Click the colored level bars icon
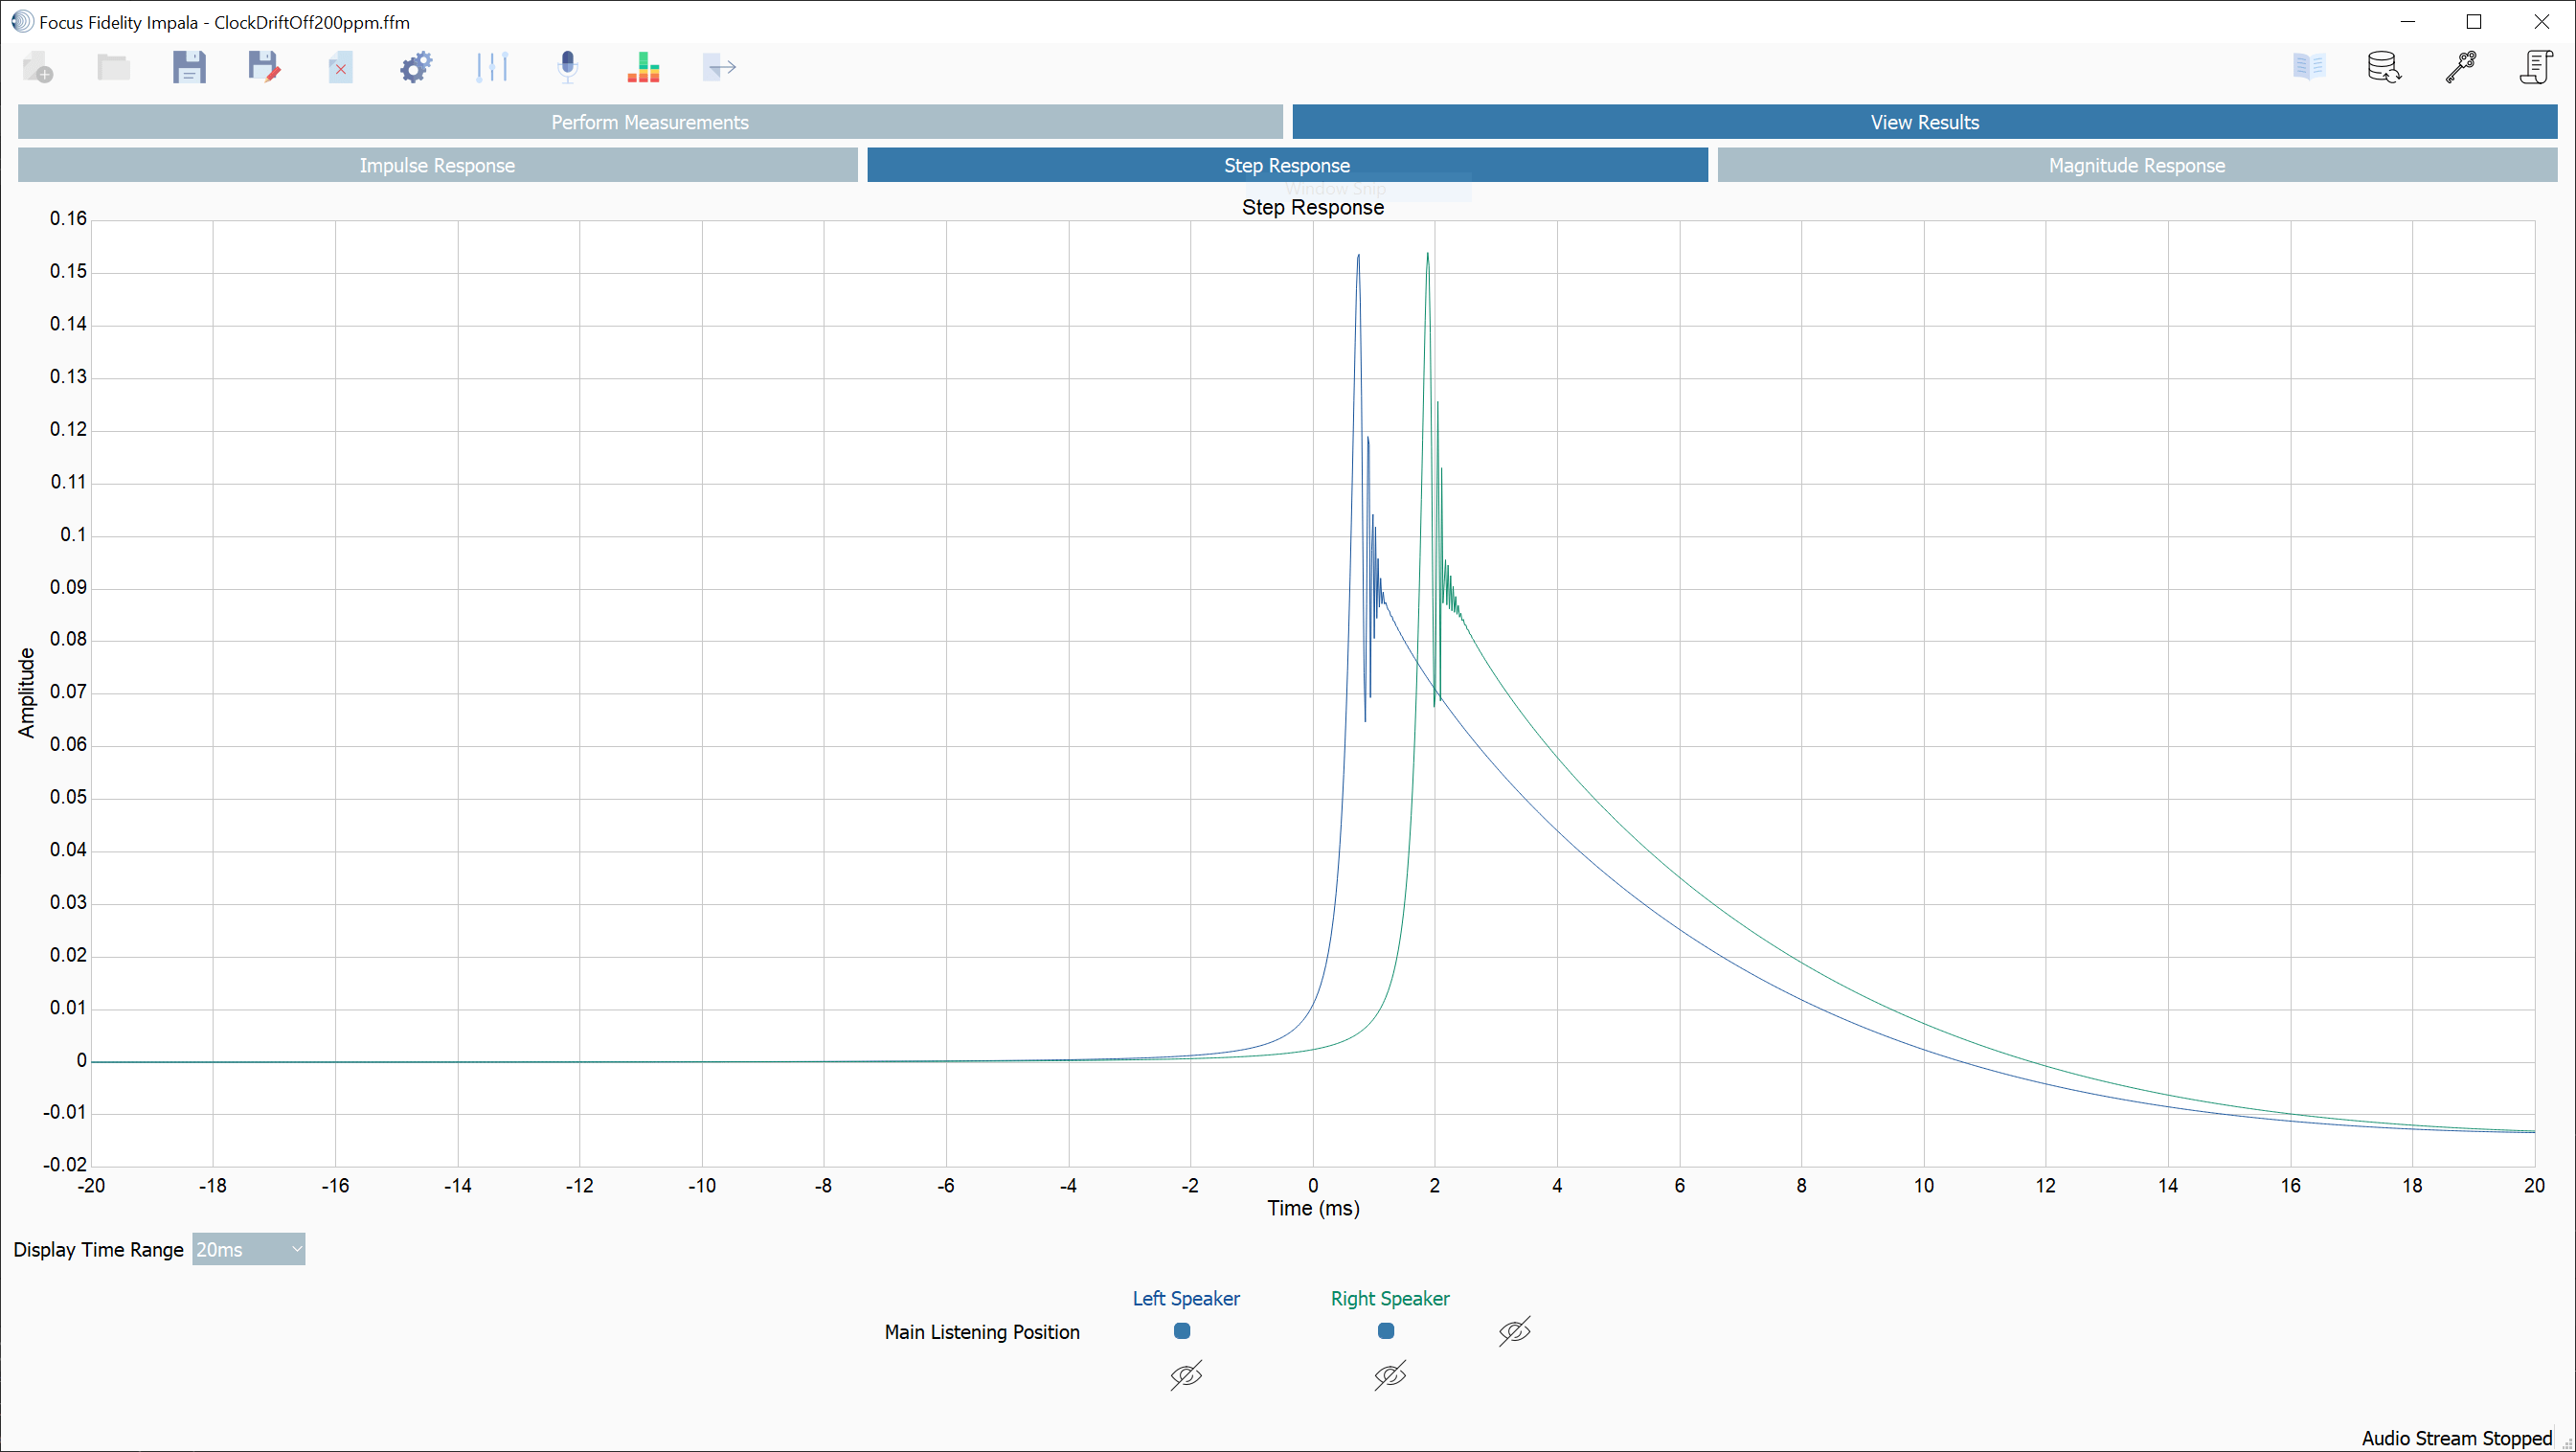Screen dimensions: 2576x1452 point(643,68)
